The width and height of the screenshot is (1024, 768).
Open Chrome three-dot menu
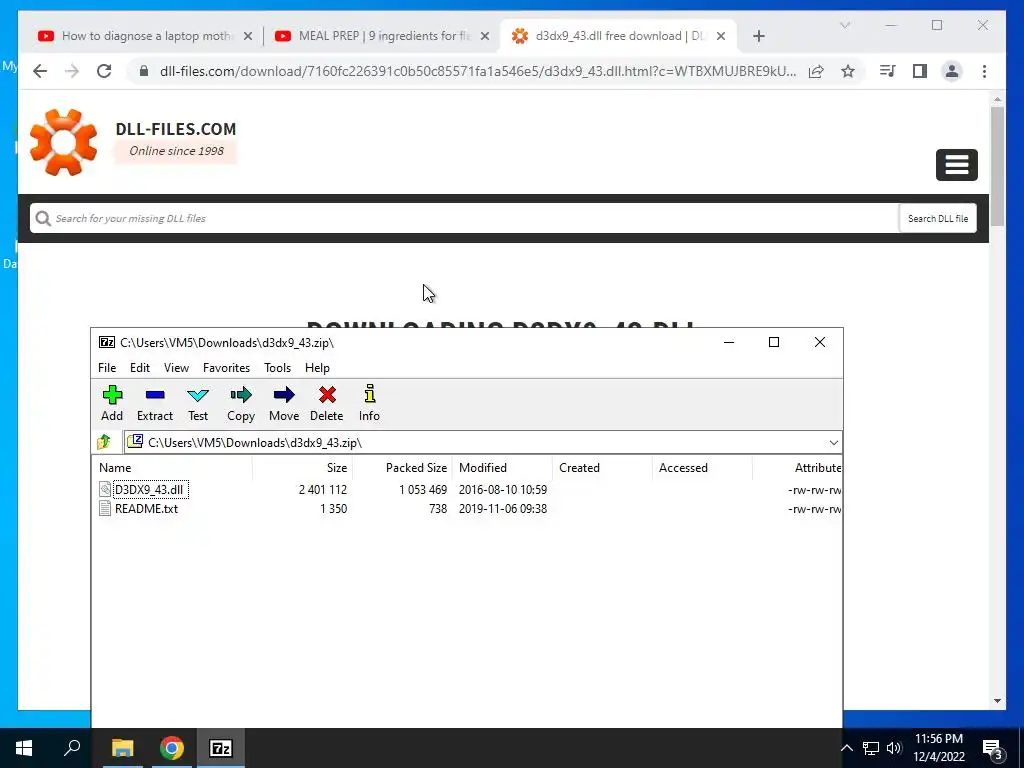tap(984, 71)
